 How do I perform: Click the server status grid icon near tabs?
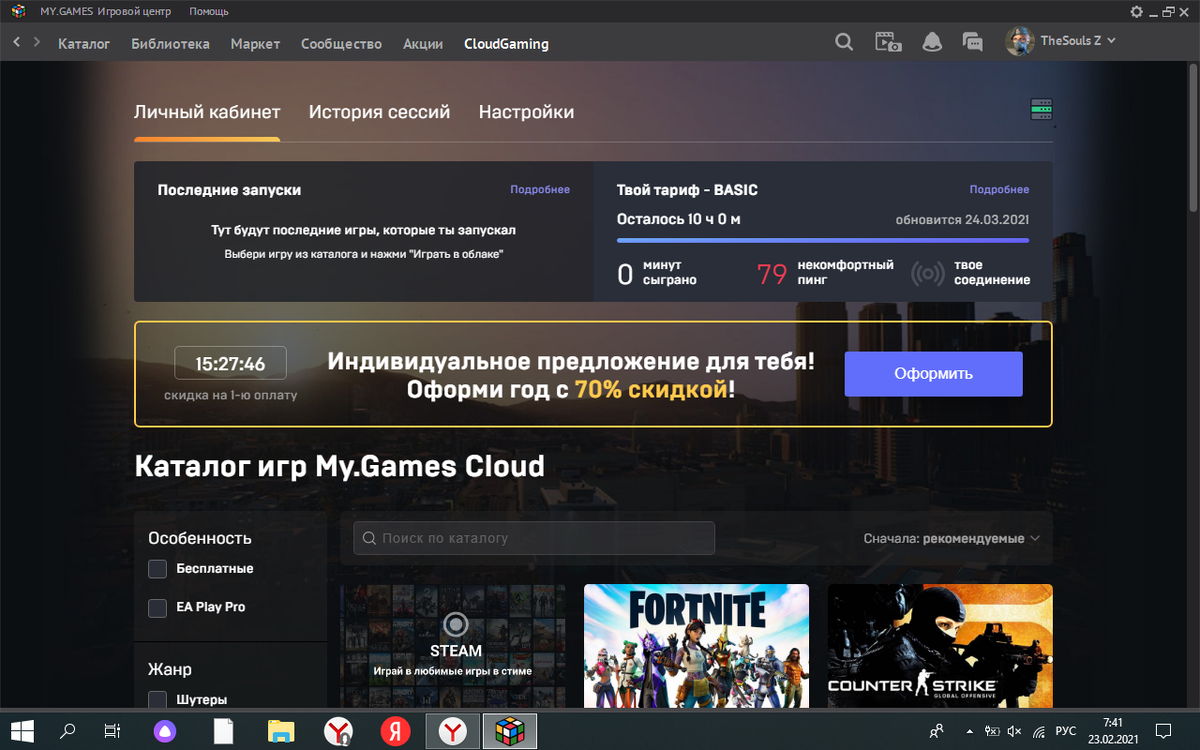tap(1041, 109)
